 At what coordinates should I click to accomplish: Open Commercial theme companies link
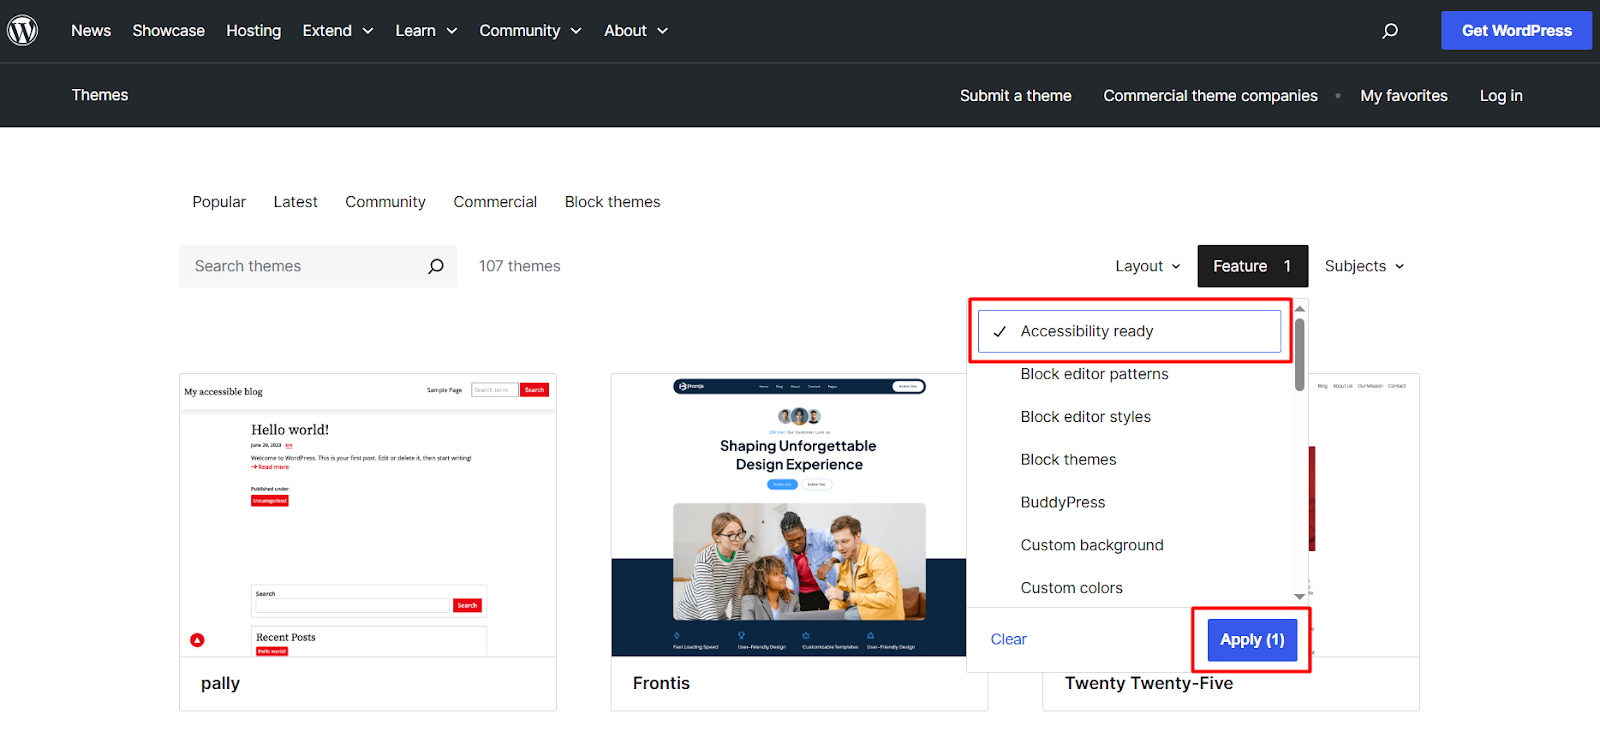coord(1210,96)
